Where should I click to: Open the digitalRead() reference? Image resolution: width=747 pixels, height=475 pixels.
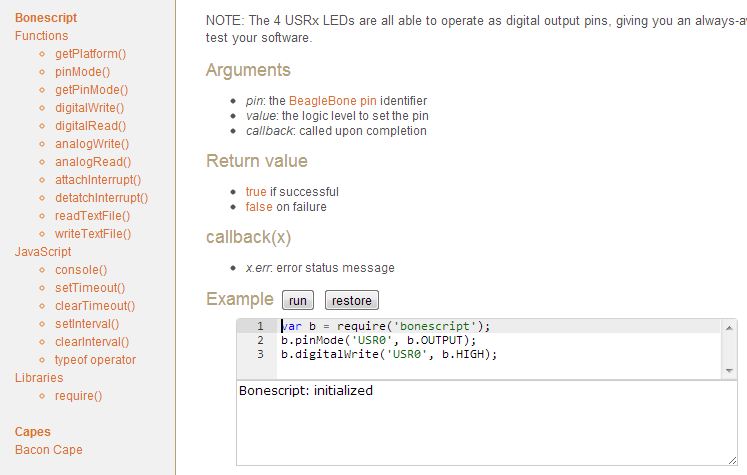pyautogui.click(x=90, y=126)
